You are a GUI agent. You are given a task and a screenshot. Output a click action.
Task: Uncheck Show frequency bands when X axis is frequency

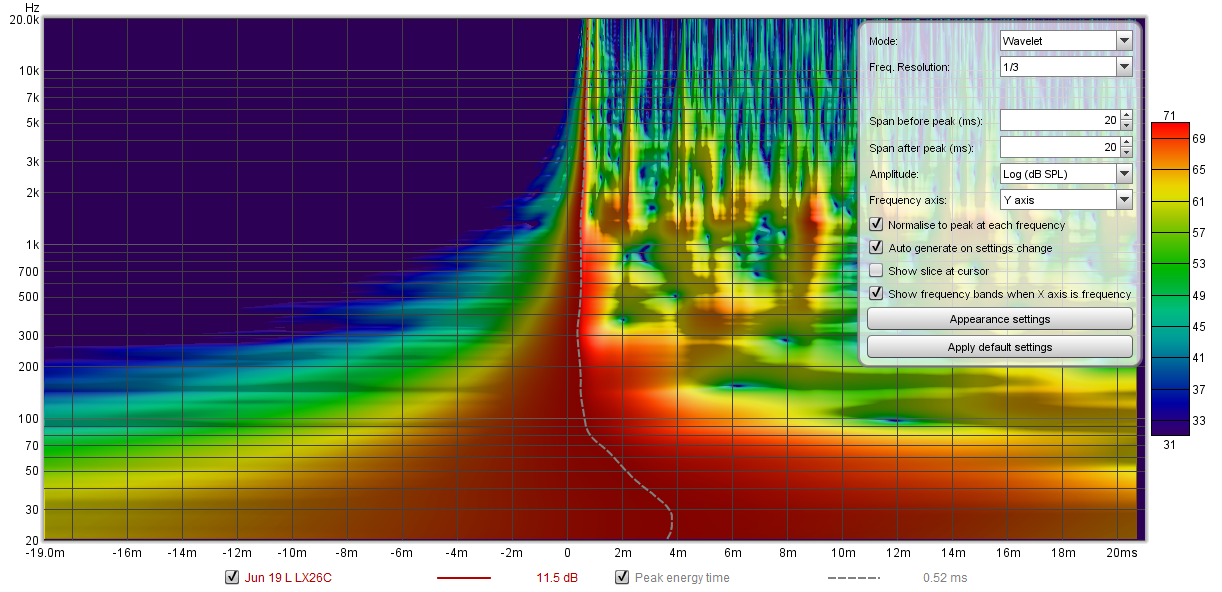[x=876, y=293]
